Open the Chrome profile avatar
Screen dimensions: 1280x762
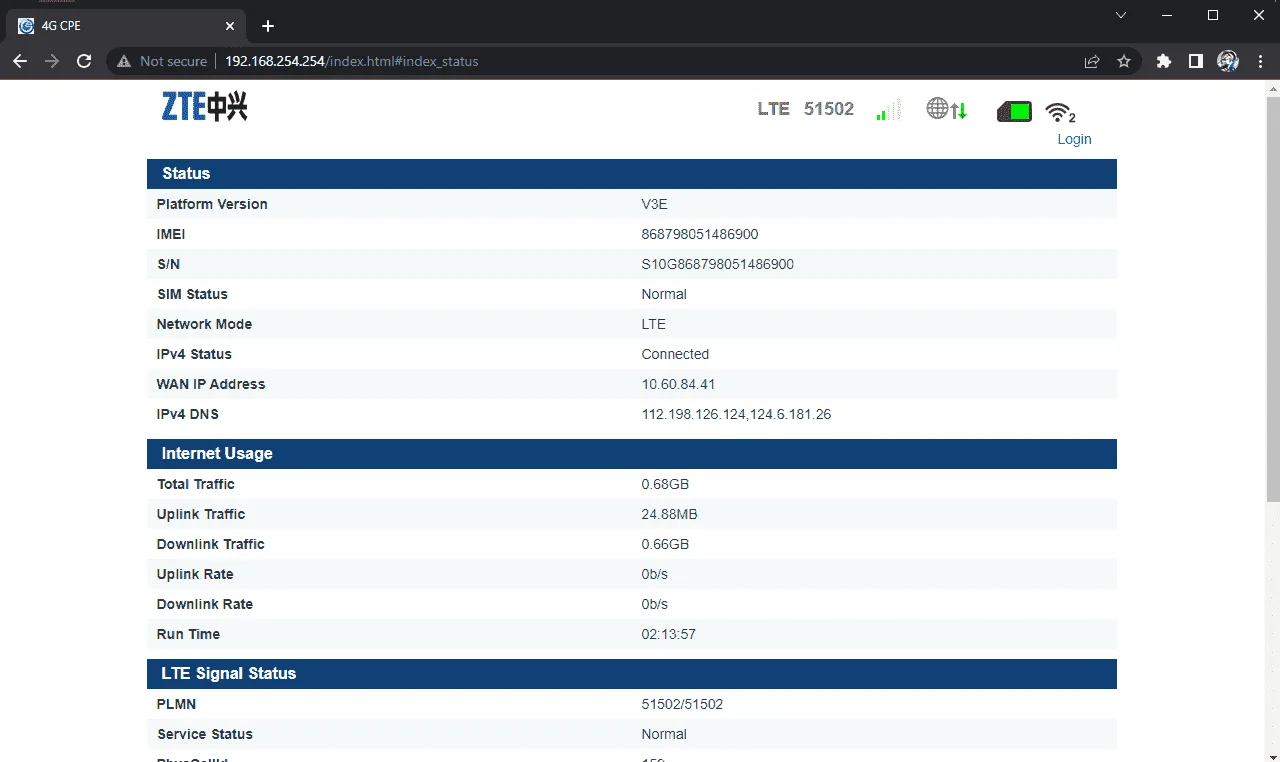1228,61
